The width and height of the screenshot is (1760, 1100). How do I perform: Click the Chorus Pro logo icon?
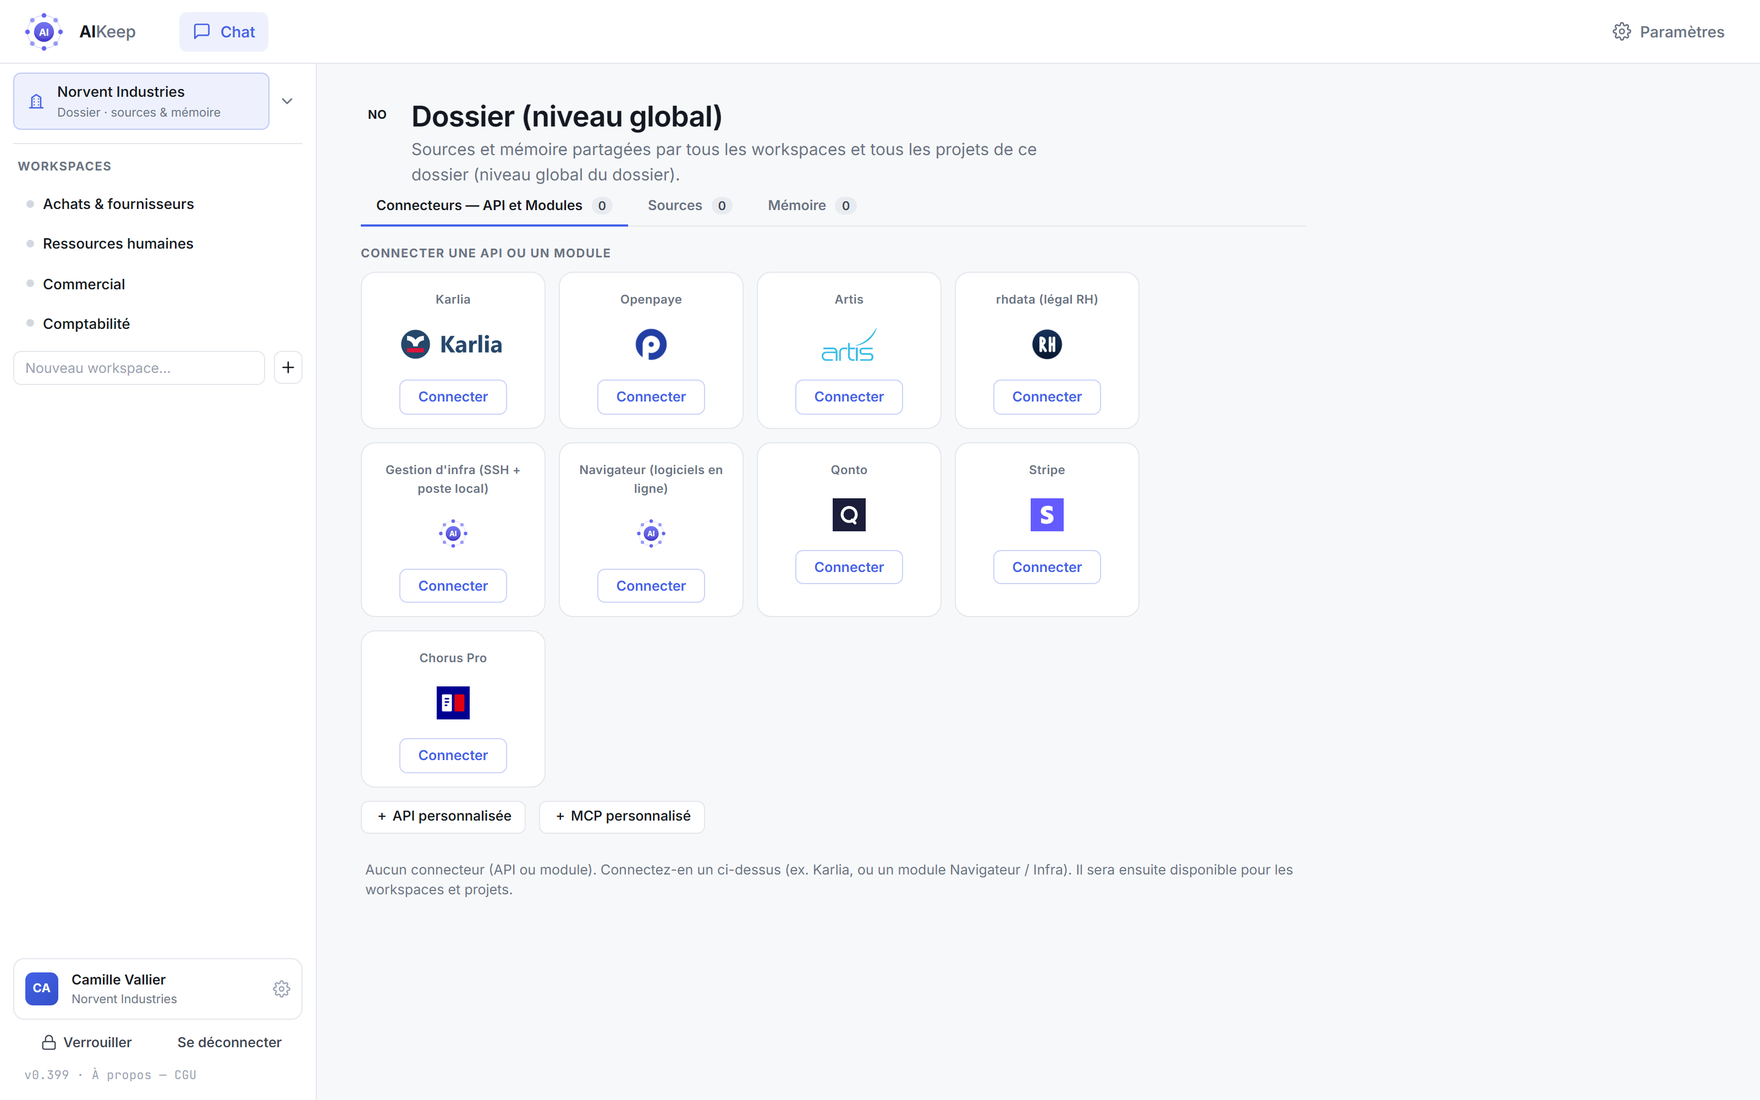[453, 703]
